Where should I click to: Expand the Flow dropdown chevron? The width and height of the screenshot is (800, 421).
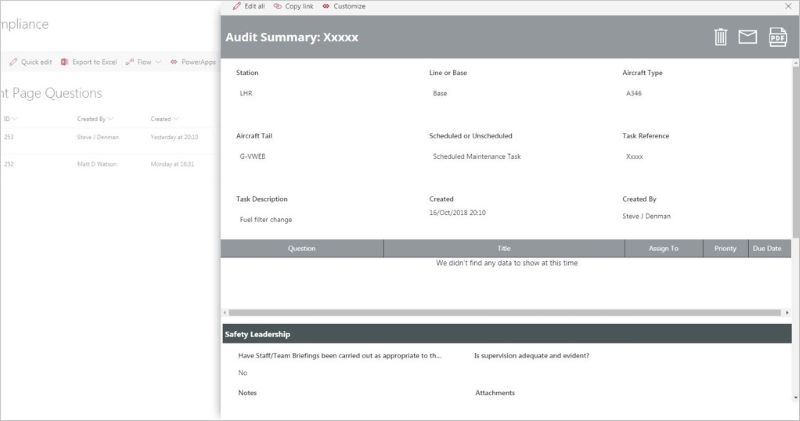click(158, 62)
